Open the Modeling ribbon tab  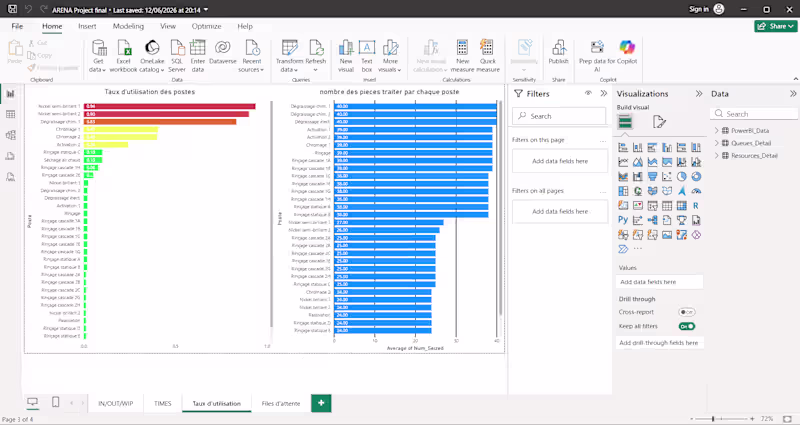coord(128,26)
